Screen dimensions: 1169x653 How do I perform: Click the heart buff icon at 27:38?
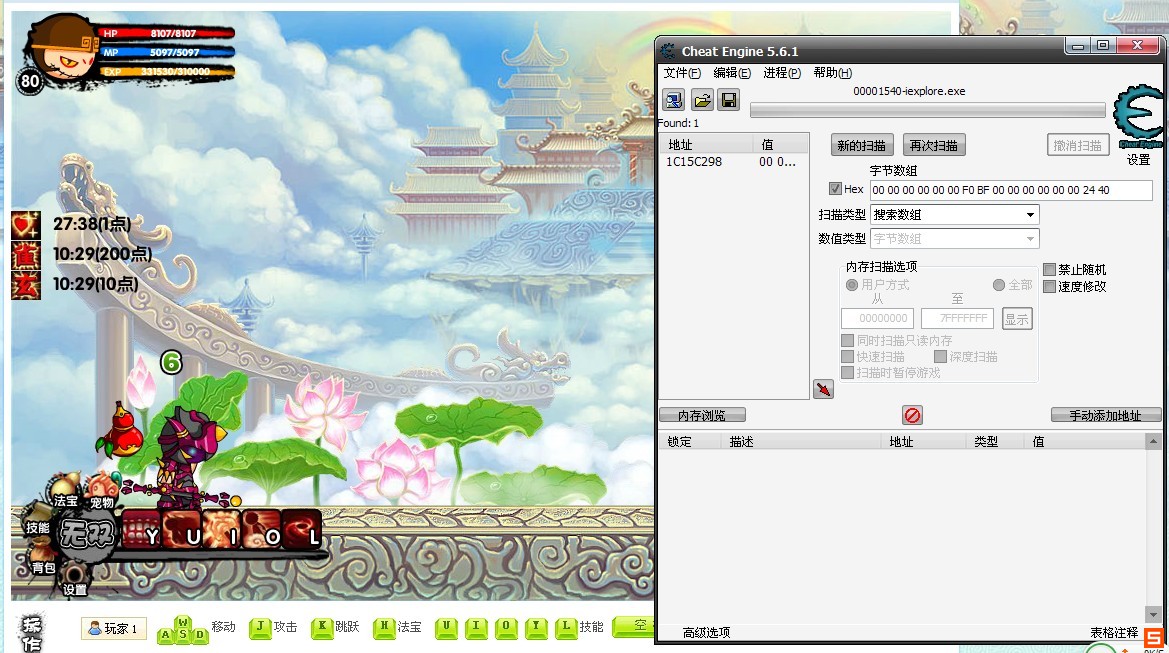(x=25, y=224)
